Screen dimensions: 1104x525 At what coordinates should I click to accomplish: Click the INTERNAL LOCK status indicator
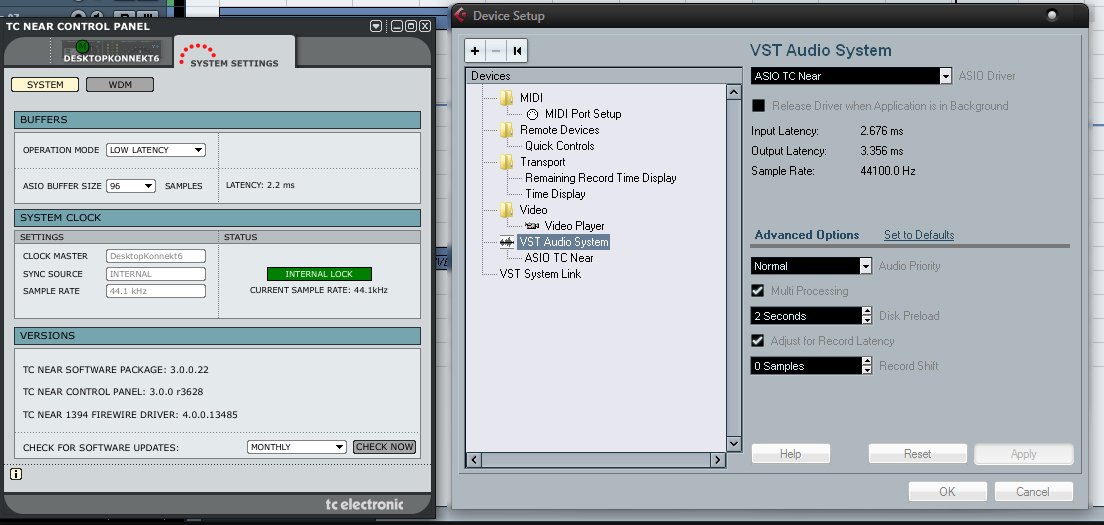coord(319,274)
